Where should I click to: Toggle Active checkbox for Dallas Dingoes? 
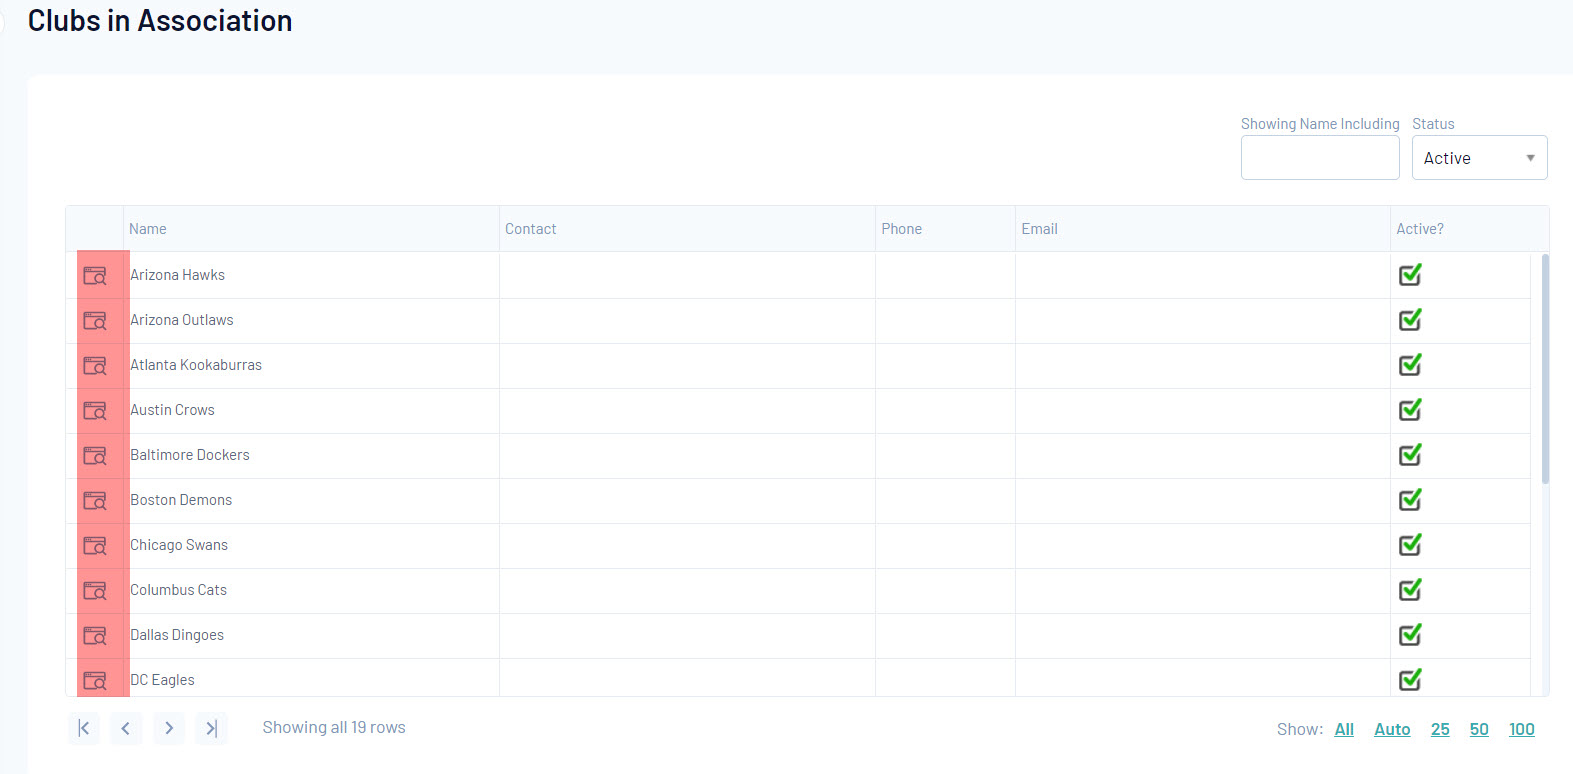[1410, 635]
